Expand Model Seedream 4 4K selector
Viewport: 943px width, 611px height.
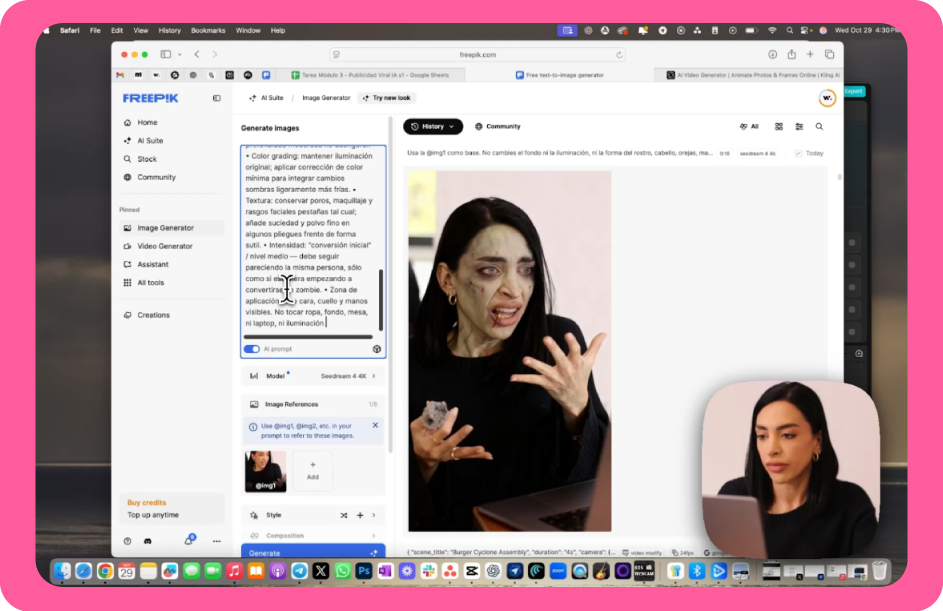coord(313,376)
